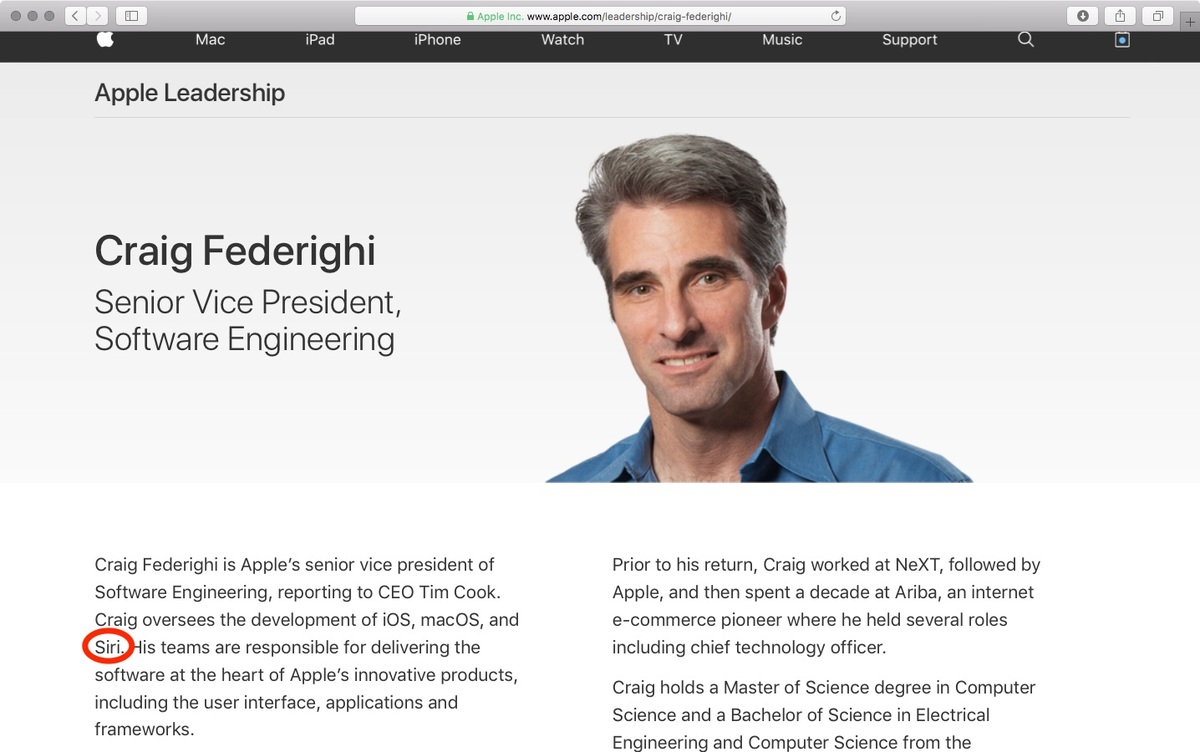Open the Safari downloads button
The width and height of the screenshot is (1200, 752).
[1083, 16]
